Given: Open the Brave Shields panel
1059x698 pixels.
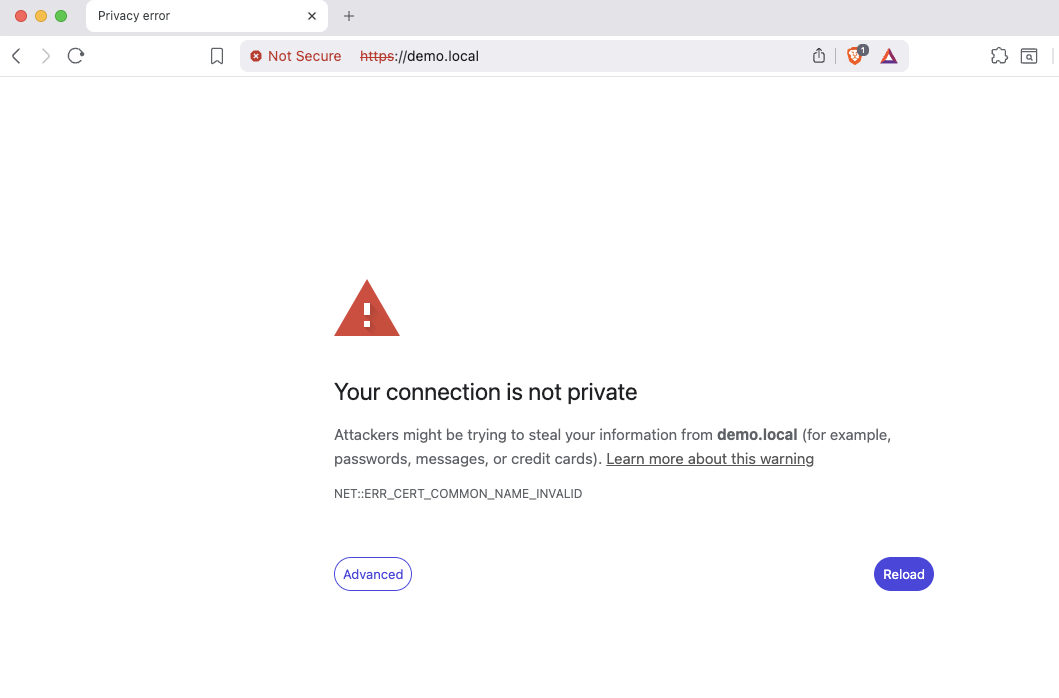Looking at the screenshot, I should (x=855, y=56).
